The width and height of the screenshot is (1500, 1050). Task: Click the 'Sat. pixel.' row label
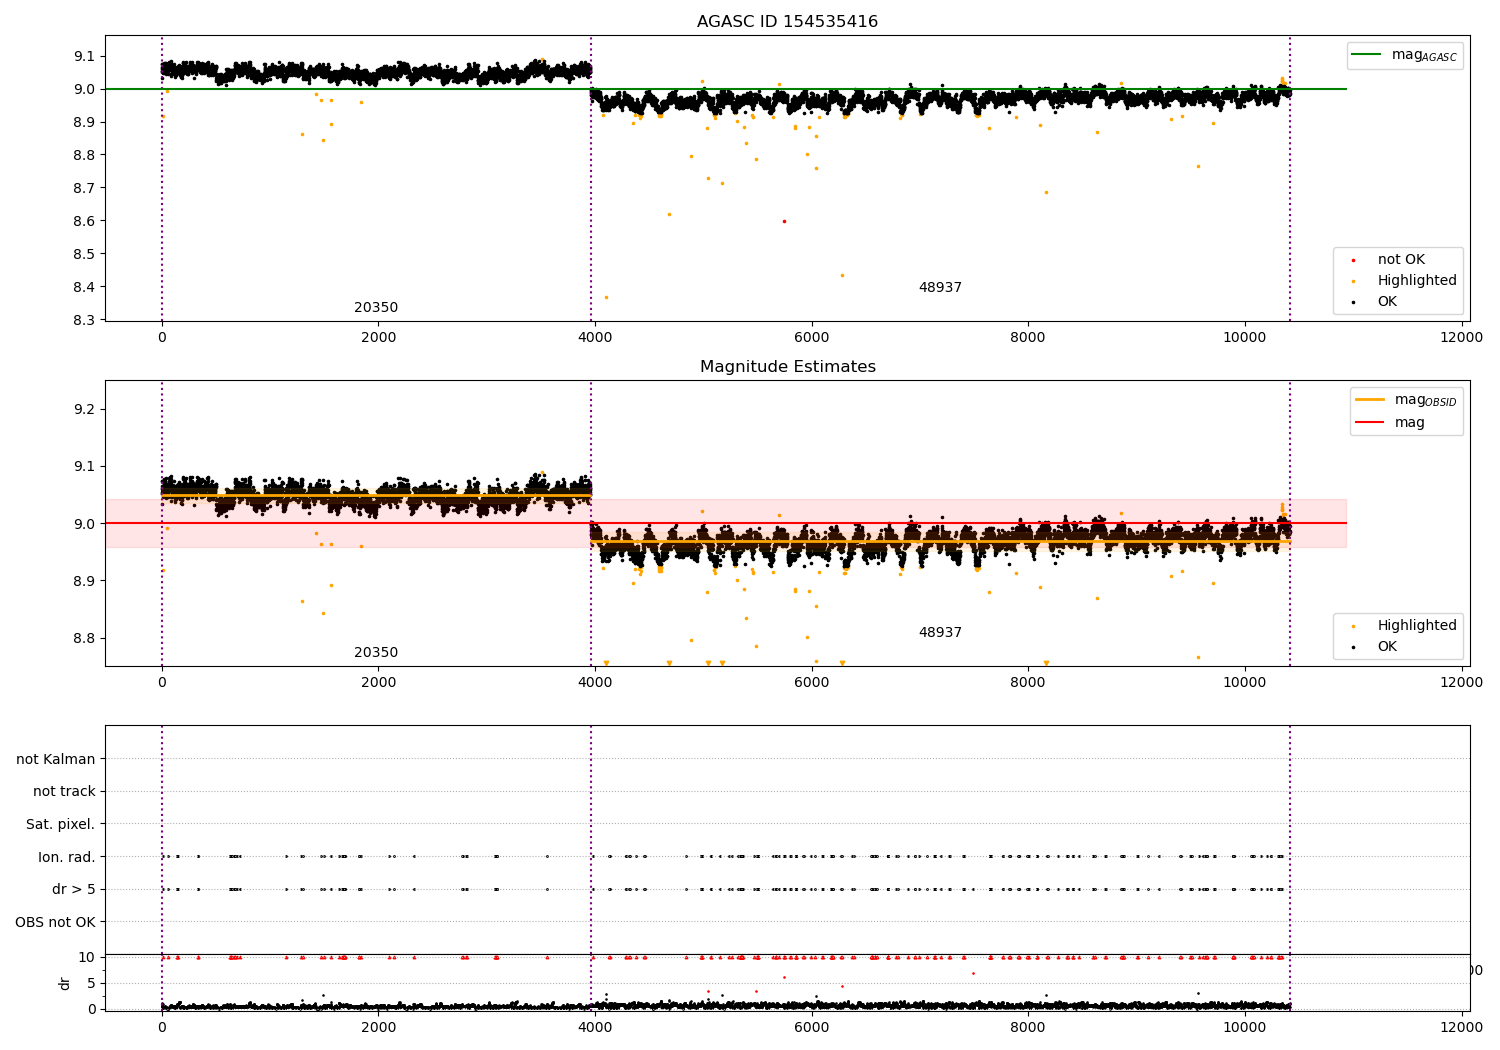point(61,825)
